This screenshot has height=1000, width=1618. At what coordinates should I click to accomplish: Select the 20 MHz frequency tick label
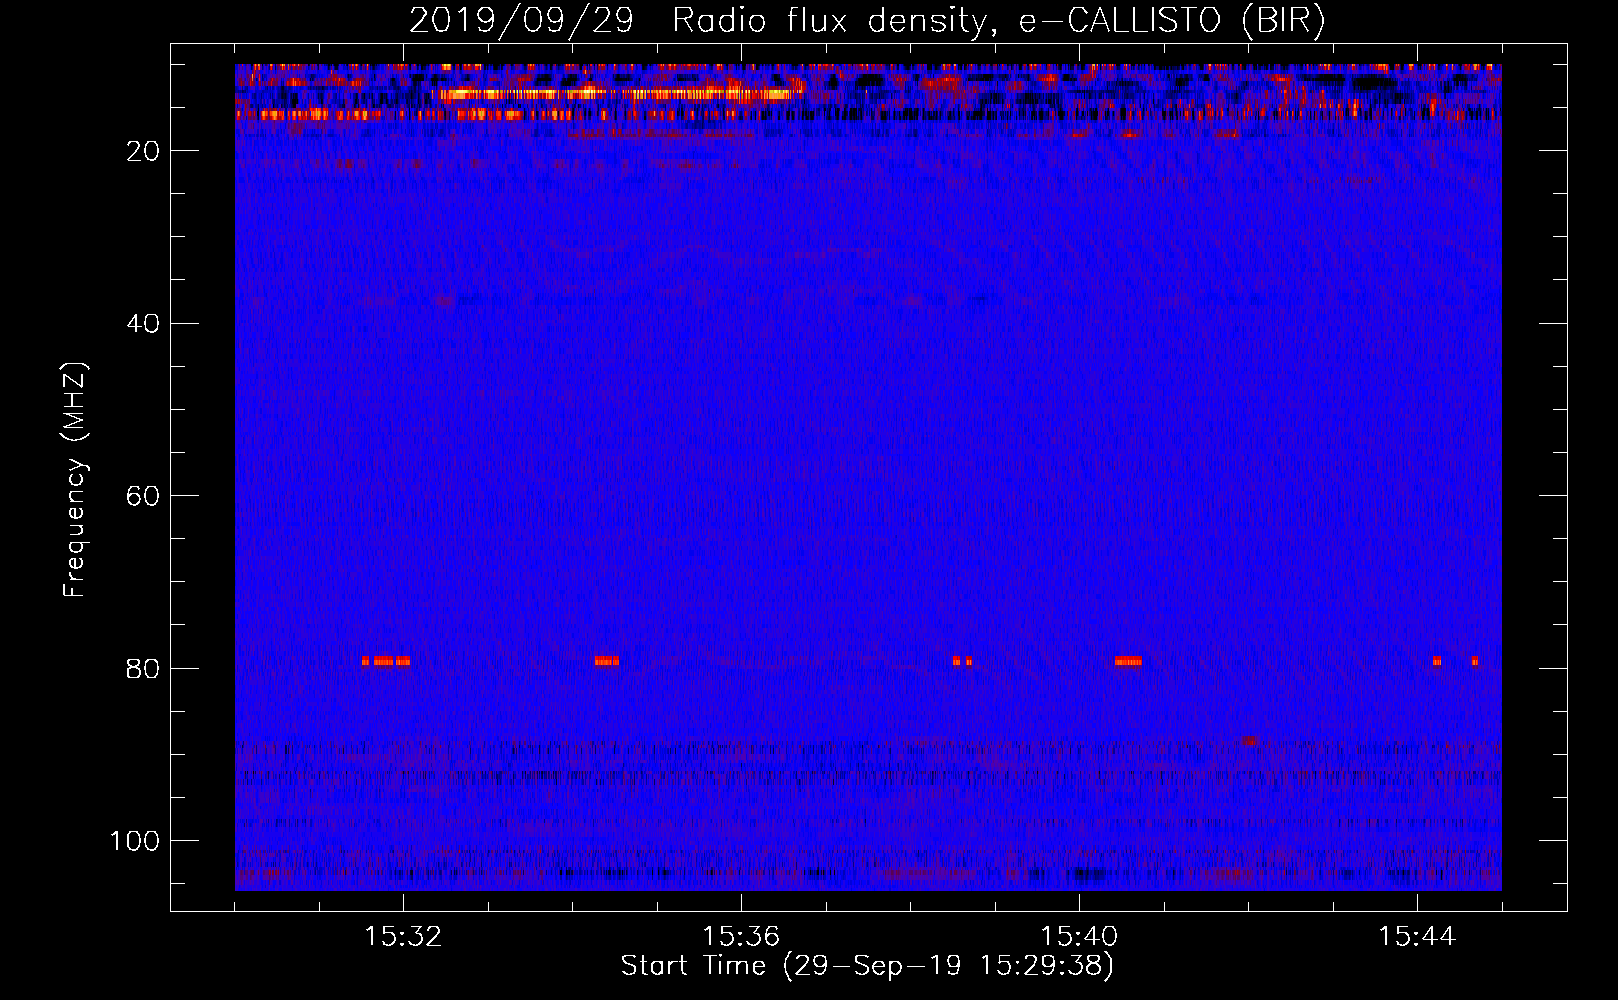[x=143, y=151]
